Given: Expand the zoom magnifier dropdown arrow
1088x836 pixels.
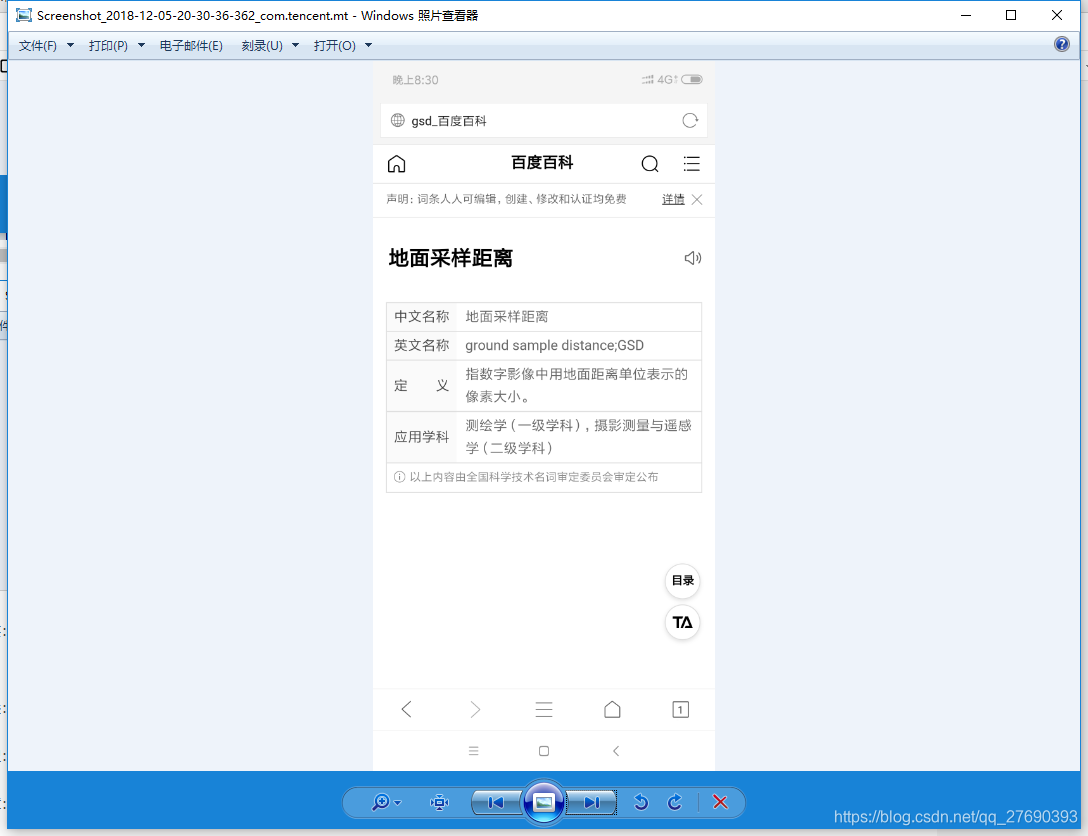Looking at the screenshot, I should tap(398, 803).
